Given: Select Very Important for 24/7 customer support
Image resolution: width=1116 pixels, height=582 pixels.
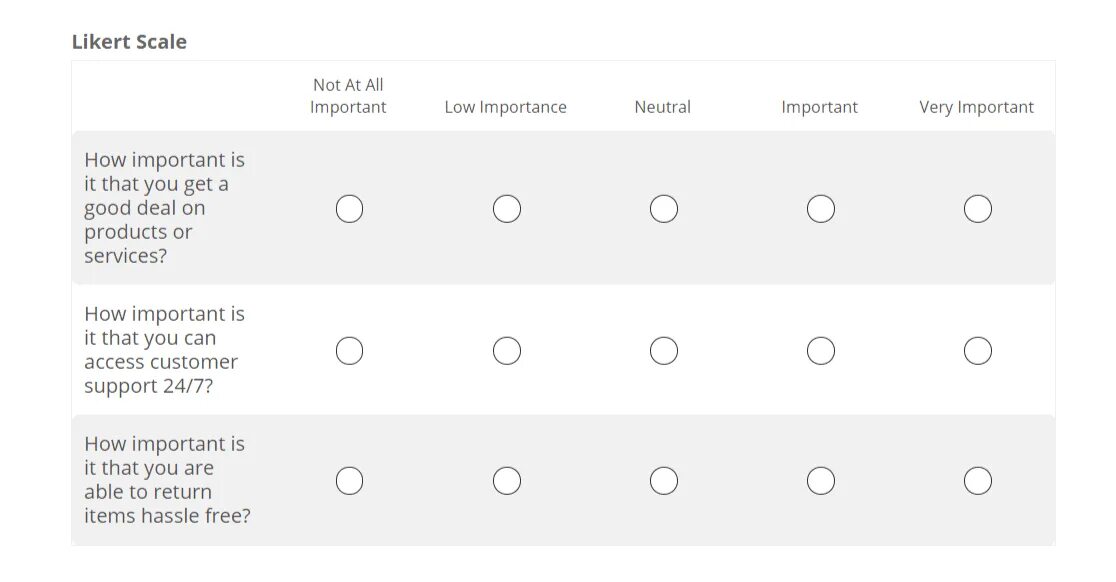Looking at the screenshot, I should (x=978, y=351).
